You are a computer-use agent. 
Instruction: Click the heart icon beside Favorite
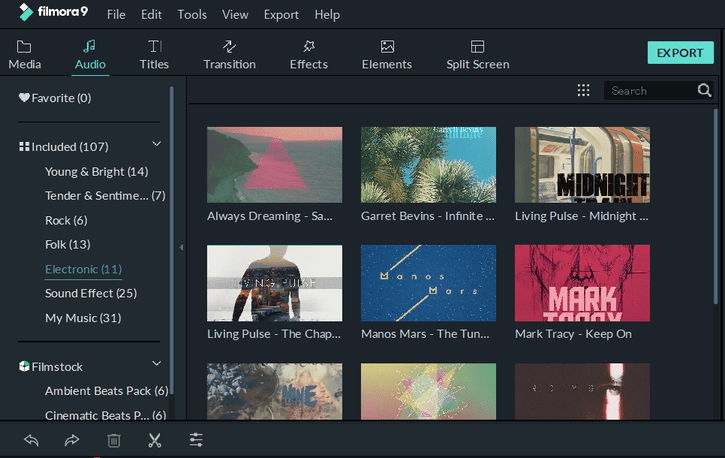click(x=24, y=98)
